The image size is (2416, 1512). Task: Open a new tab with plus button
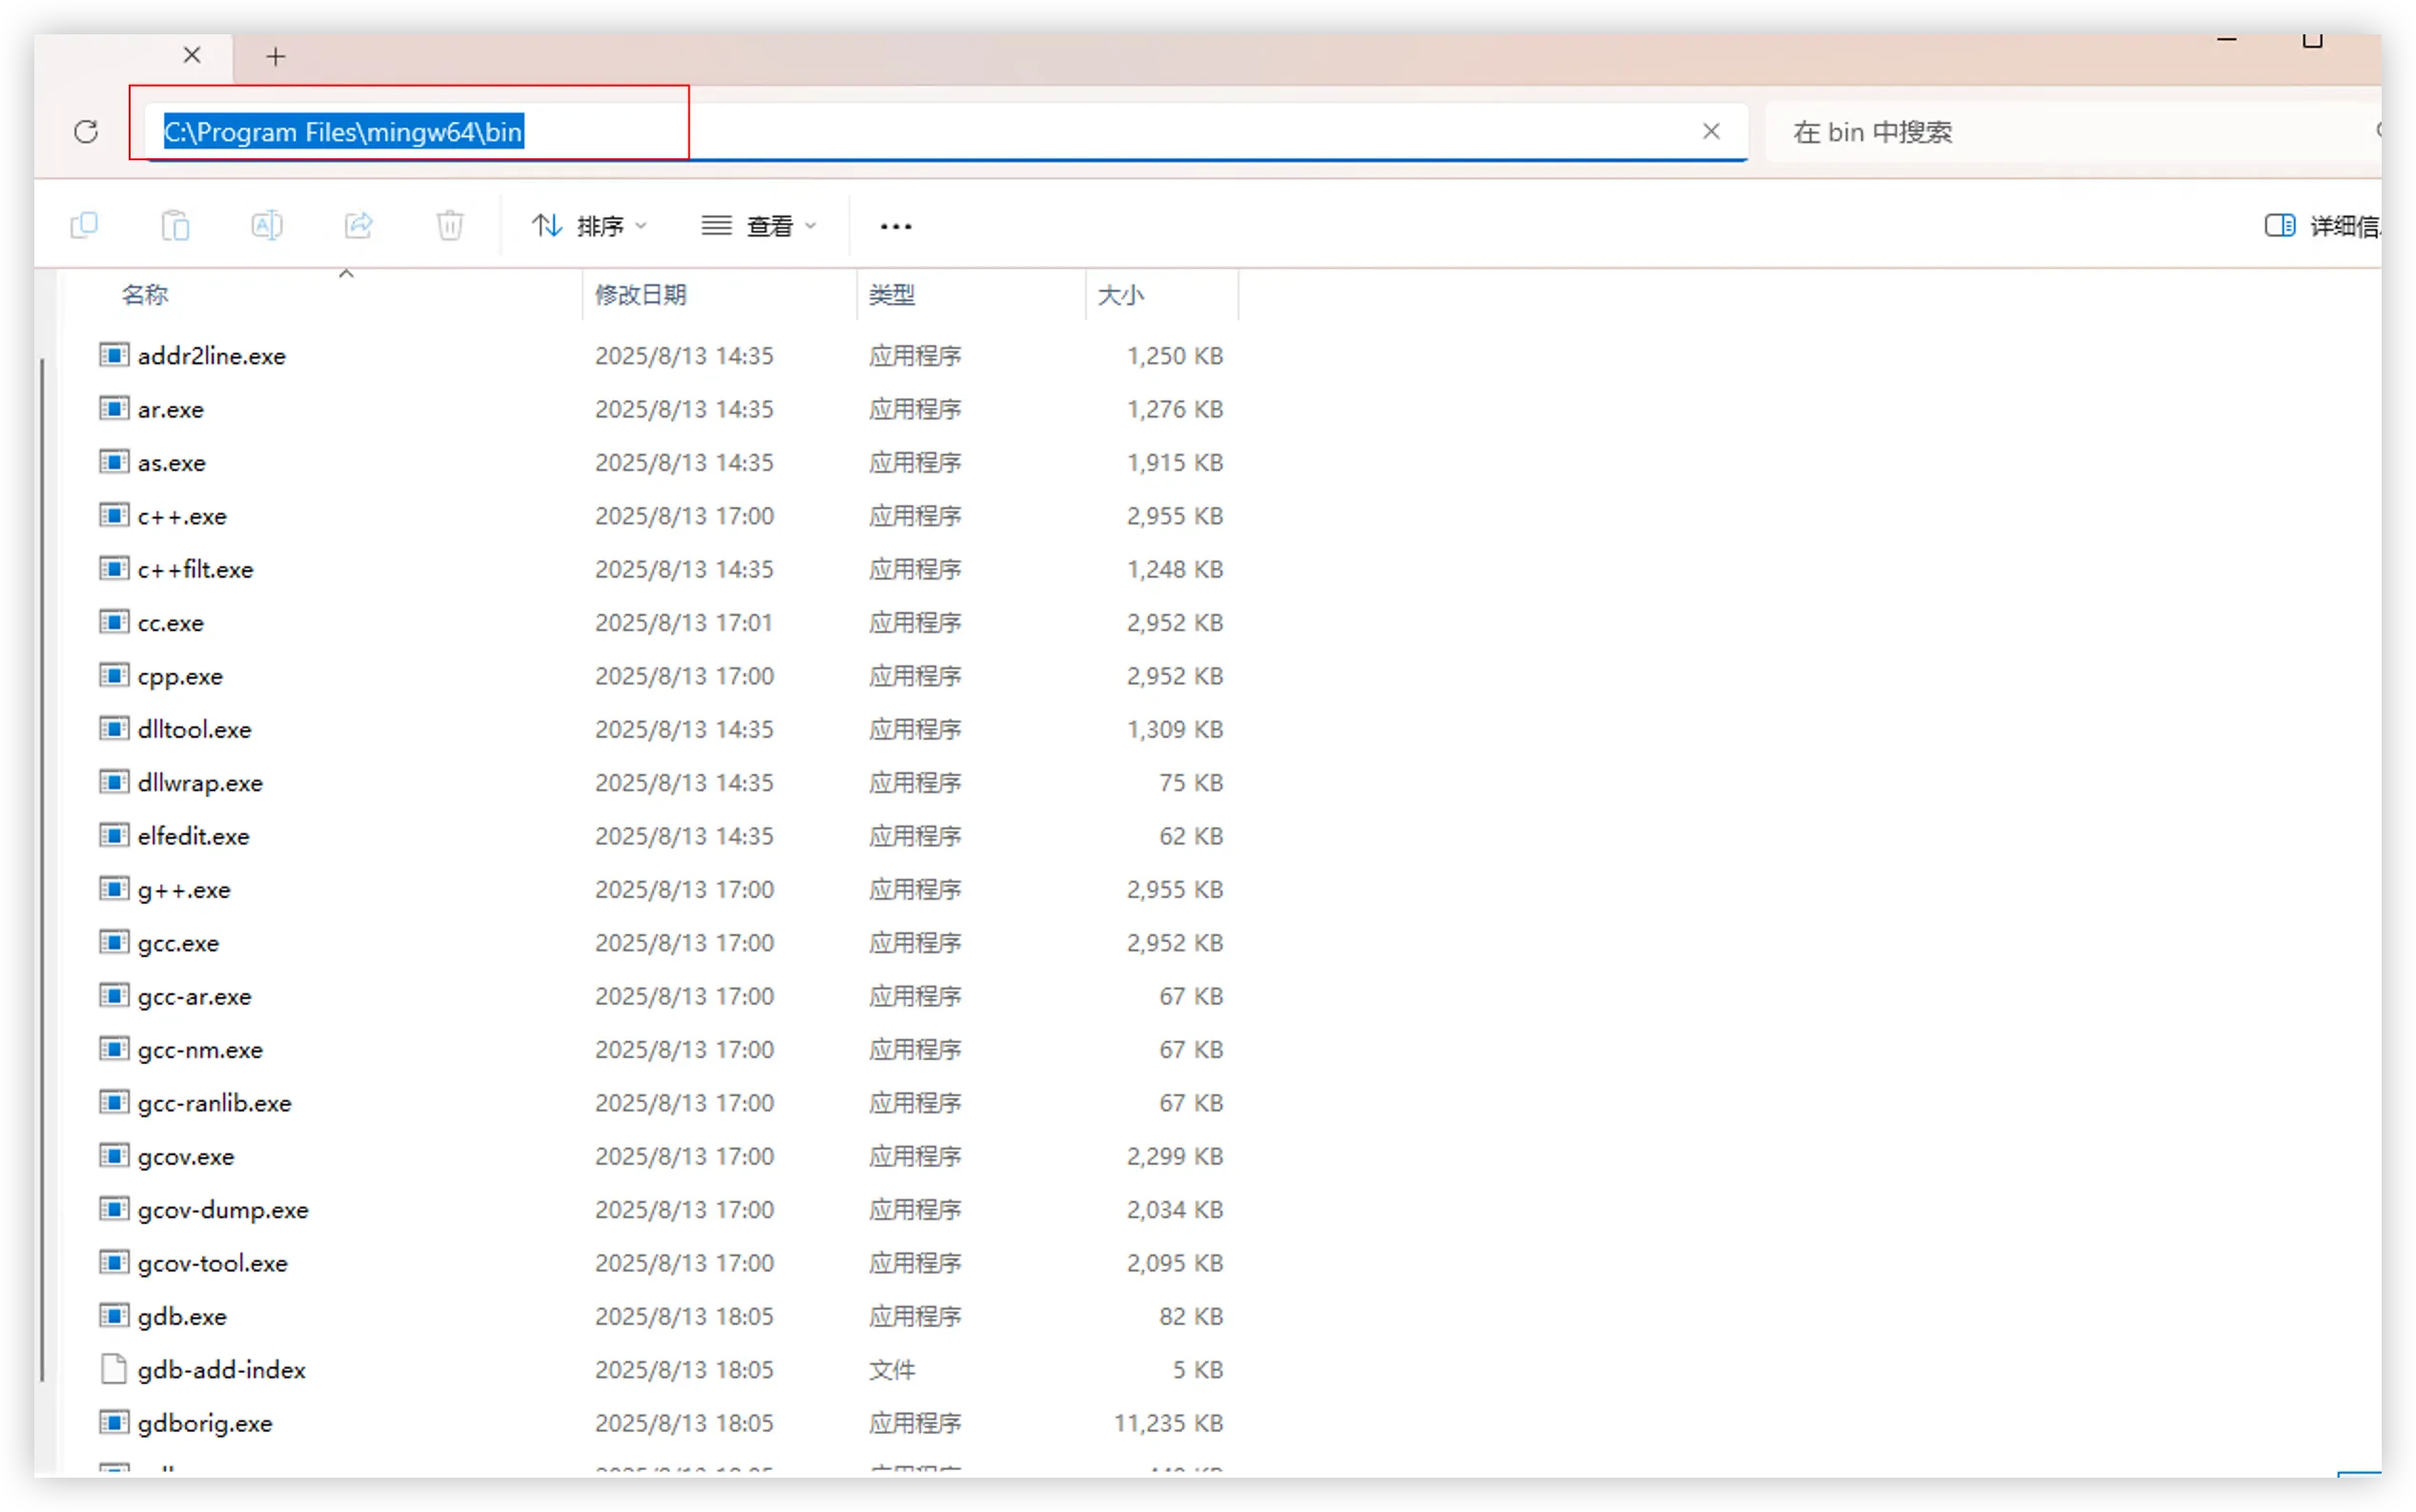[276, 57]
